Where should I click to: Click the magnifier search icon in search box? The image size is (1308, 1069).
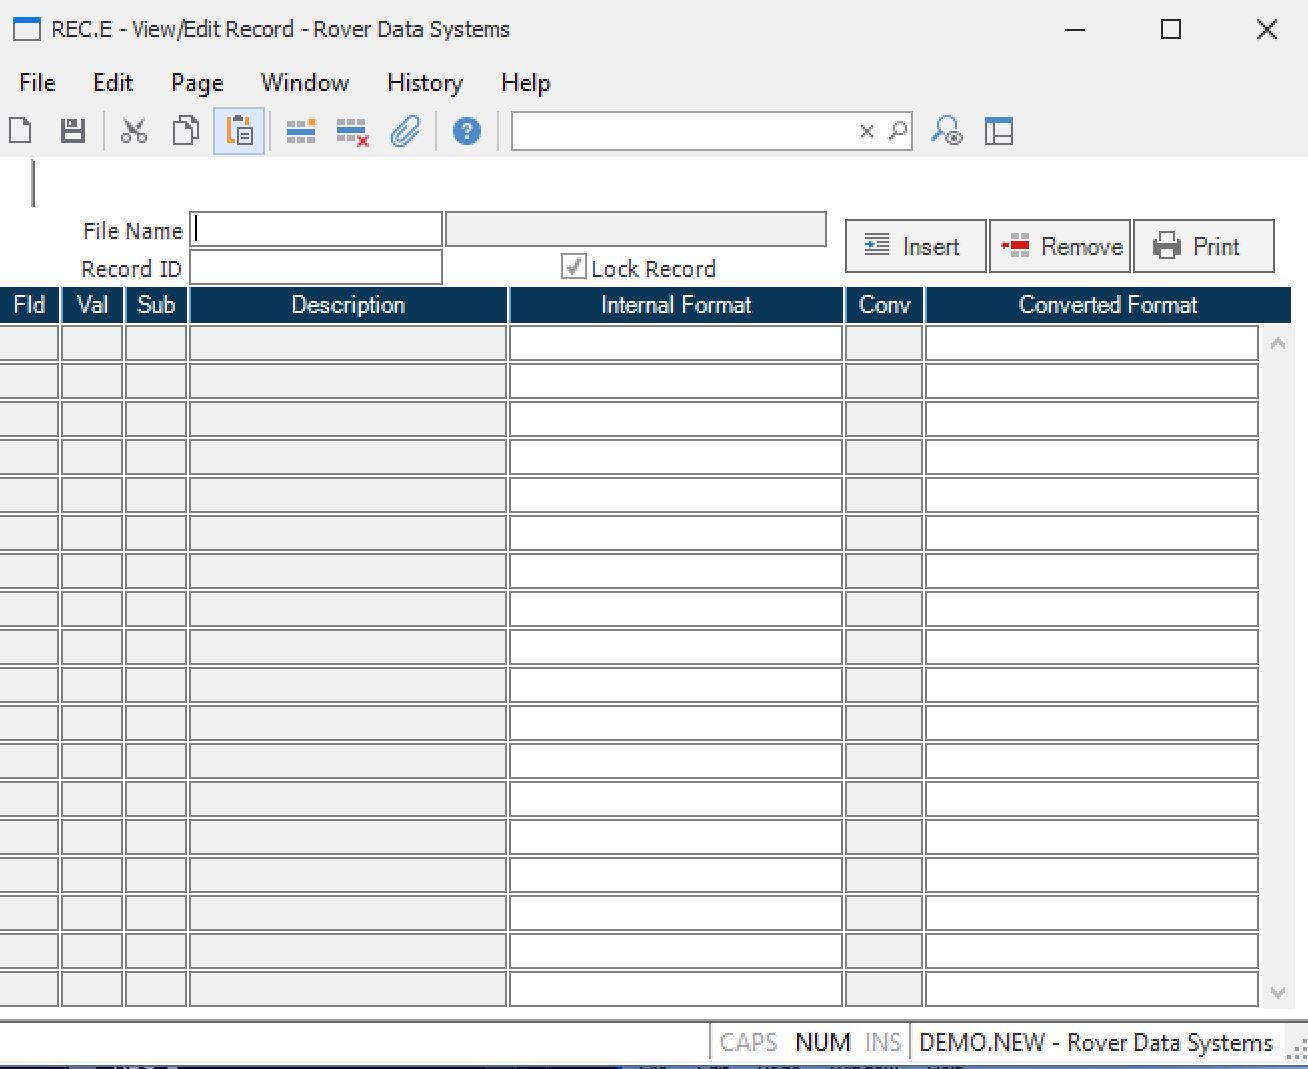tap(898, 131)
